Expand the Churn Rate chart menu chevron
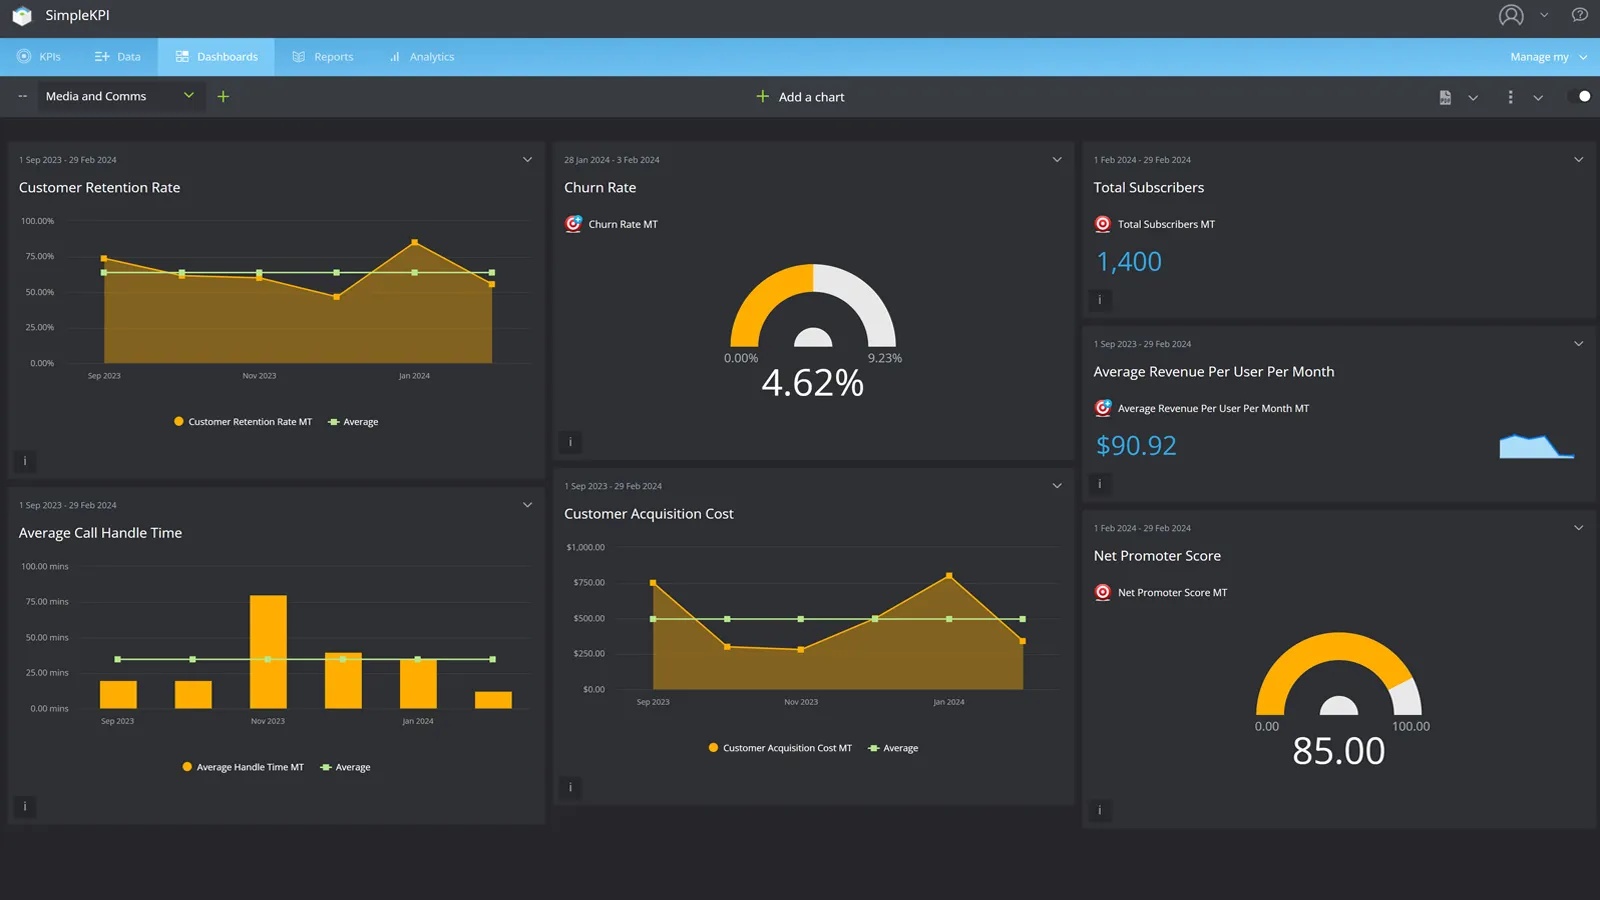Viewport: 1600px width, 900px height. (x=1057, y=160)
